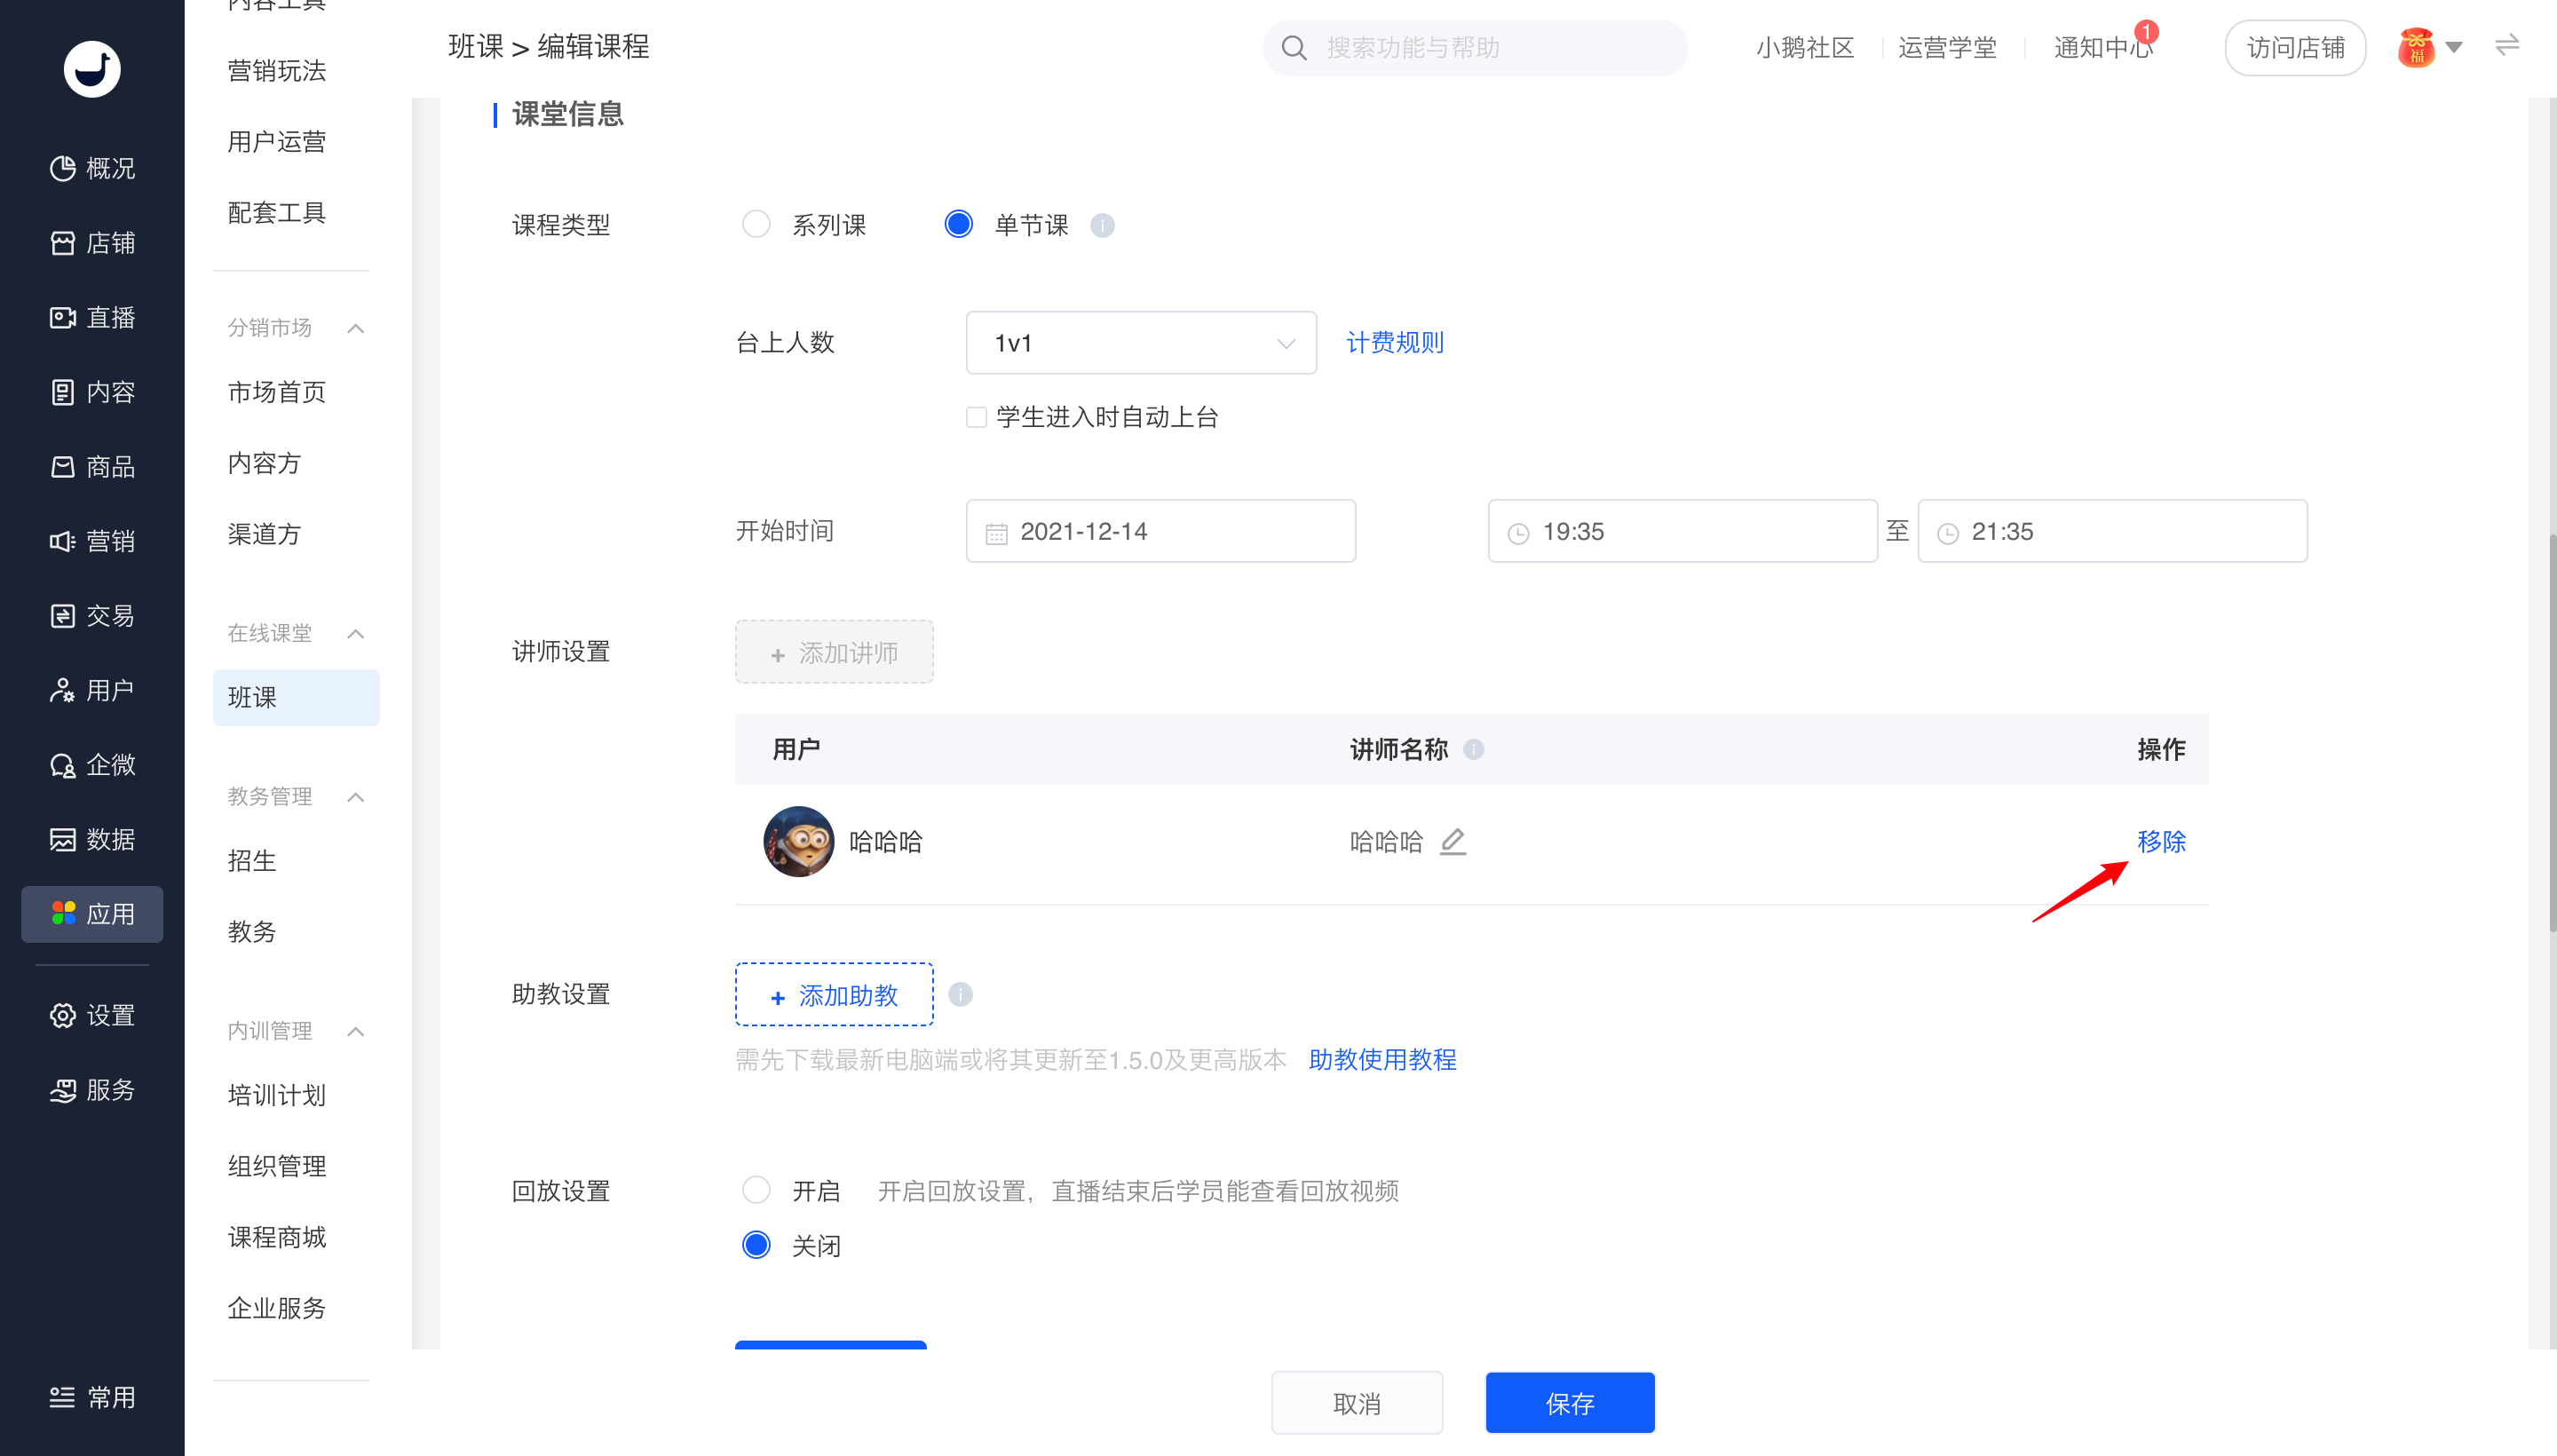Collapse the 在线课堂 menu group
Screen dimensions: 2557x1456
point(355,633)
